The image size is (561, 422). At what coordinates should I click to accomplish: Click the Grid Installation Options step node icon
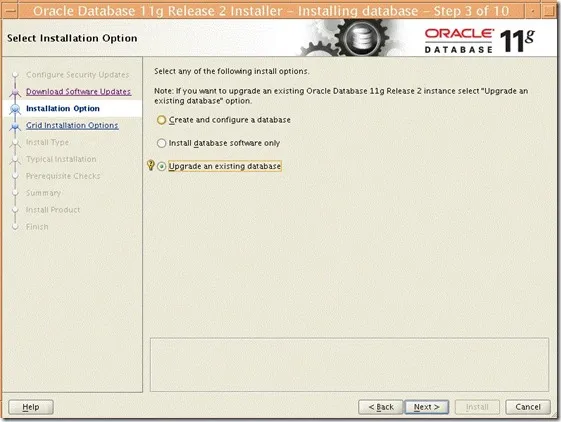pos(15,126)
